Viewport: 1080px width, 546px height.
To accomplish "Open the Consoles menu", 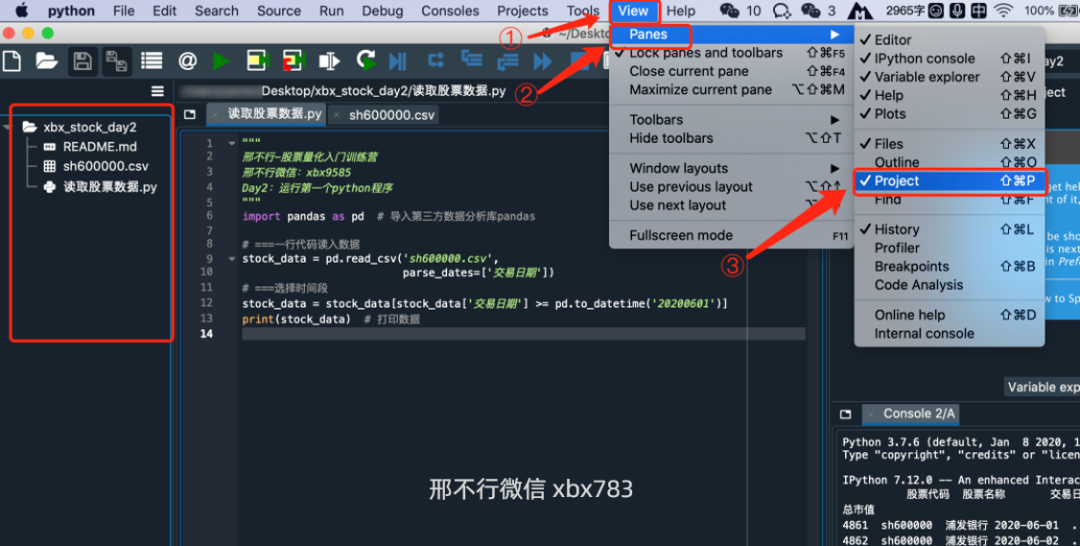I will (450, 10).
